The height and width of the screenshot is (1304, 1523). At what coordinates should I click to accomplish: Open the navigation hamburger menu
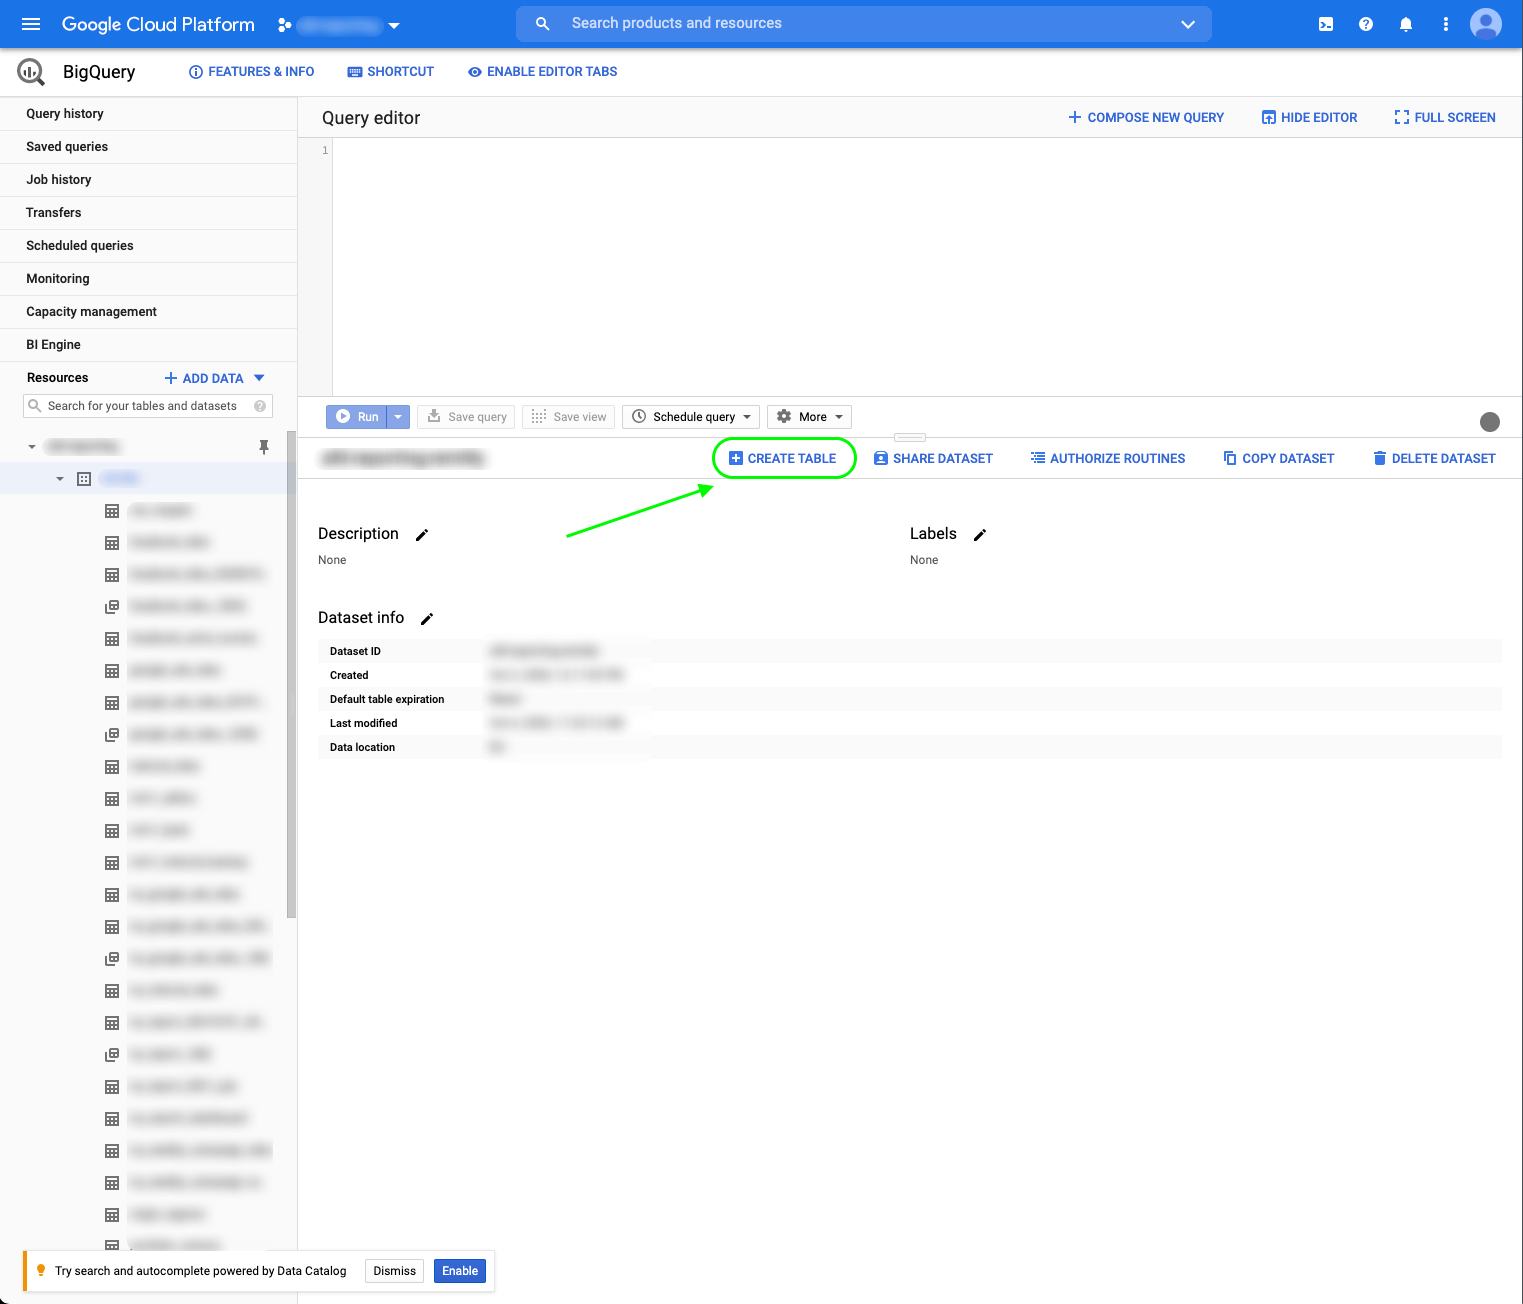[x=30, y=24]
